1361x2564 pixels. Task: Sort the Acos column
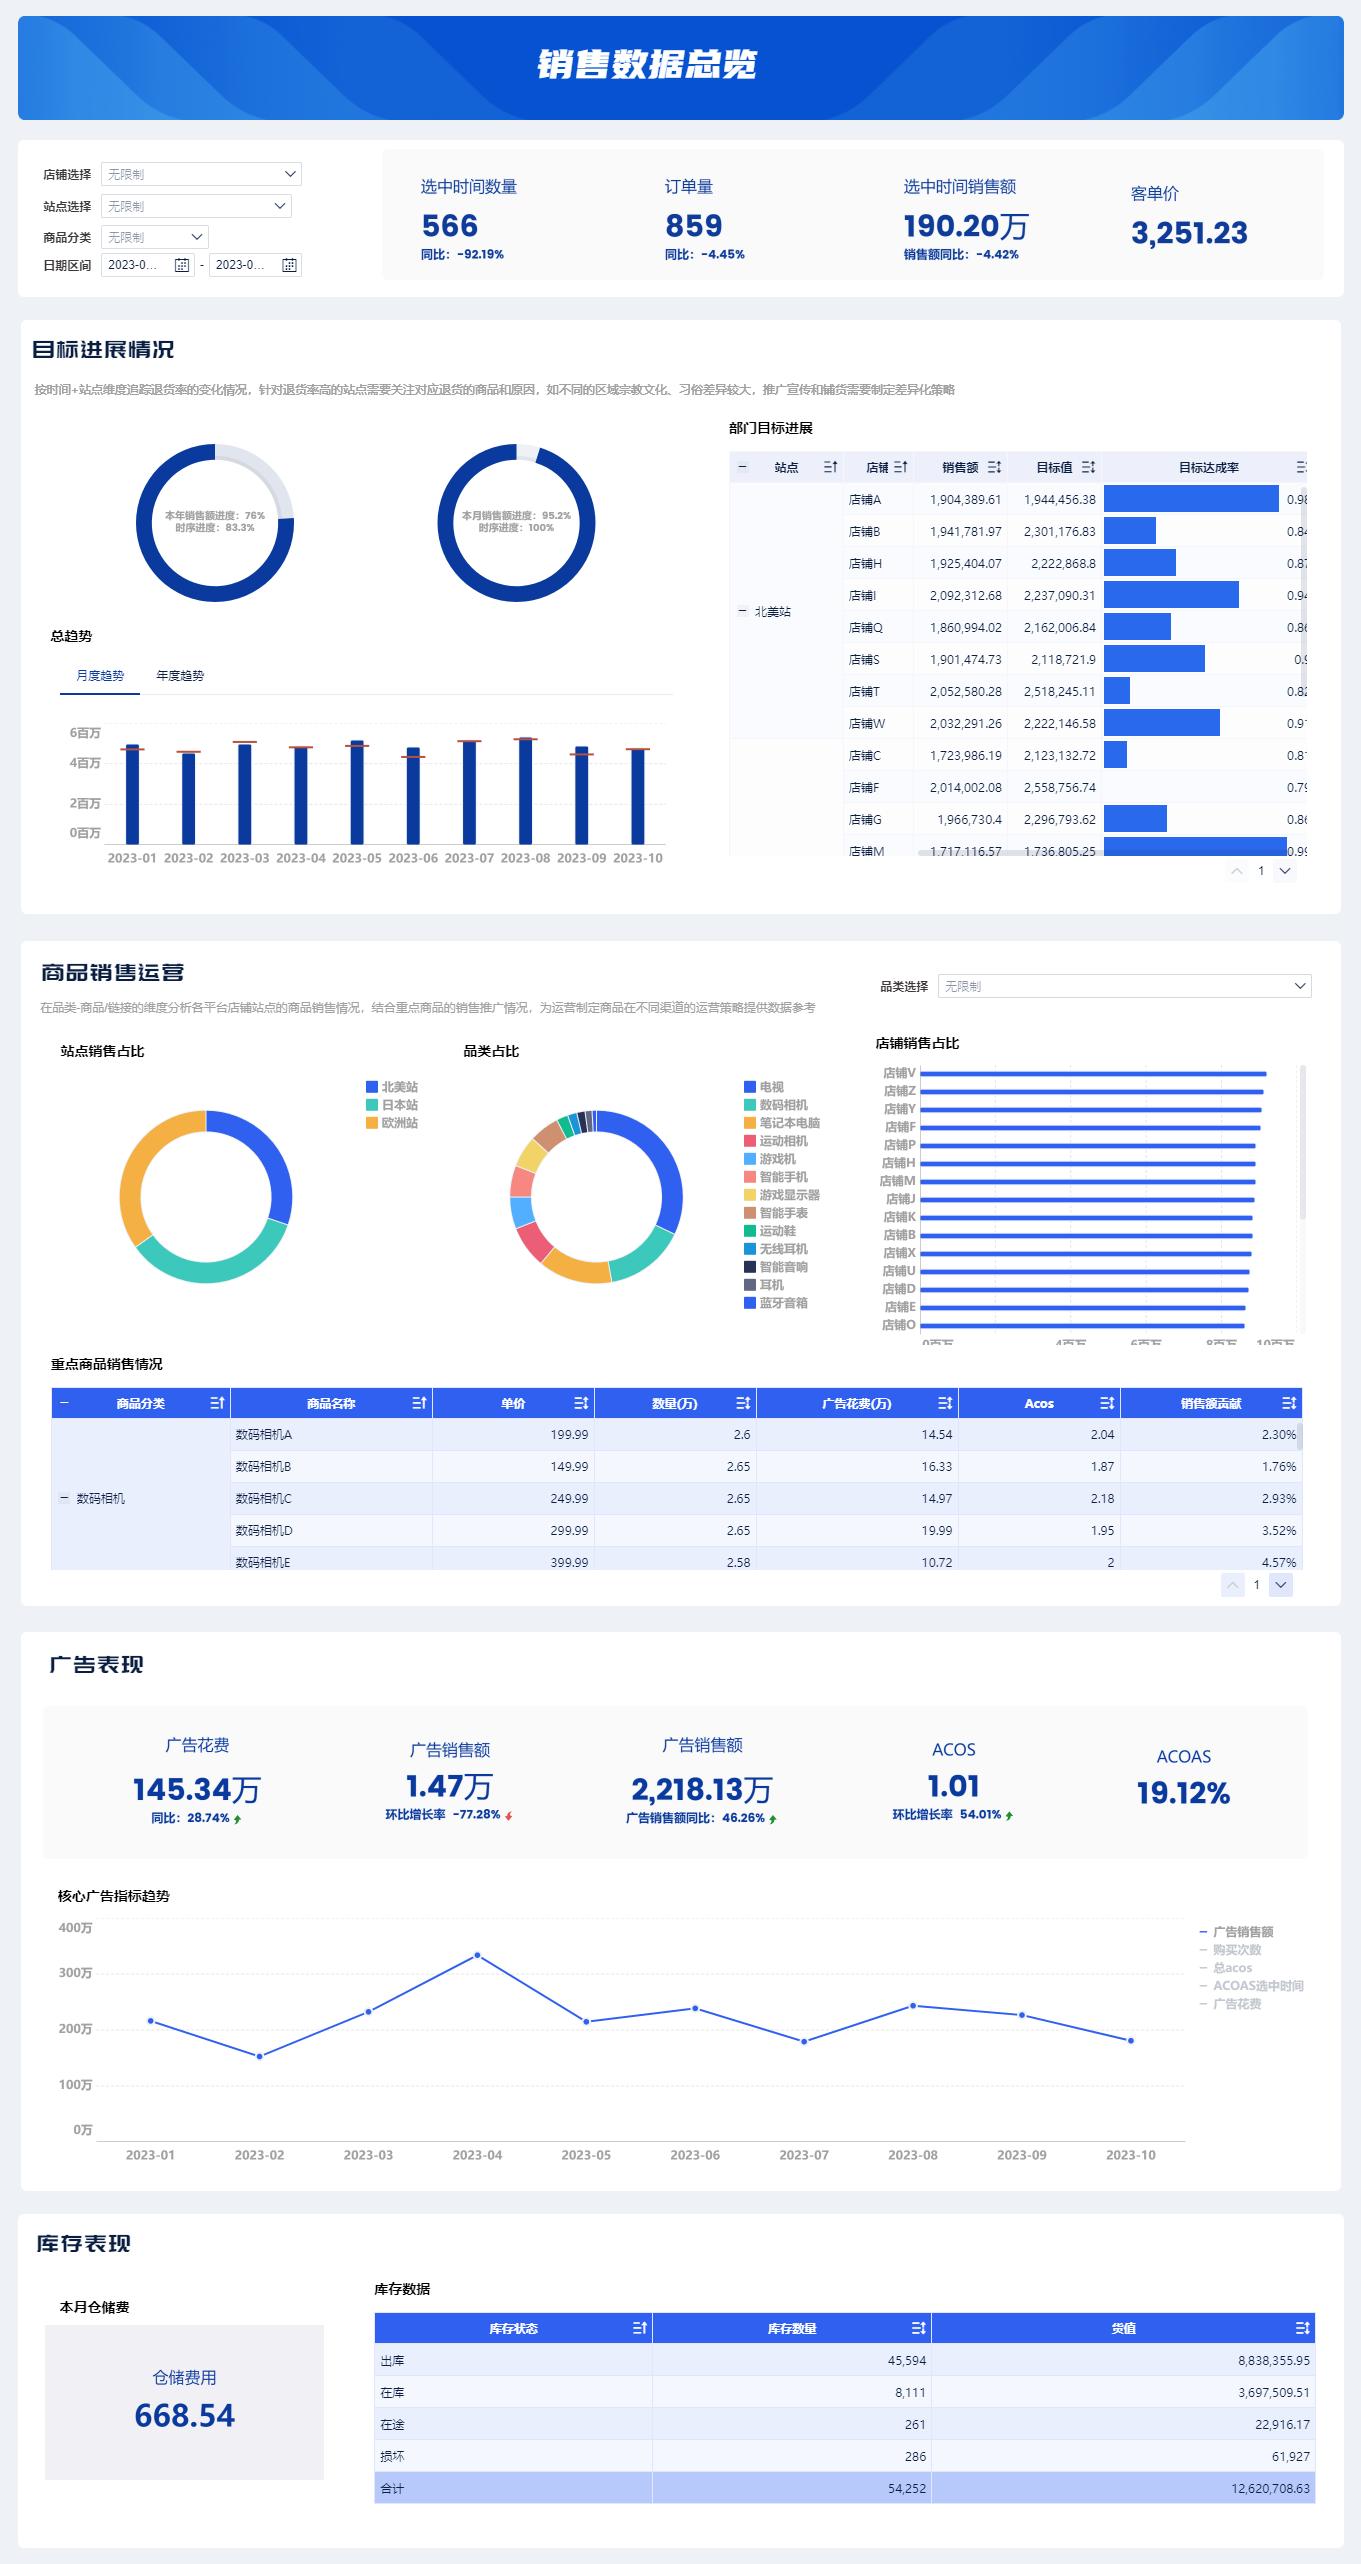click(x=1106, y=1403)
